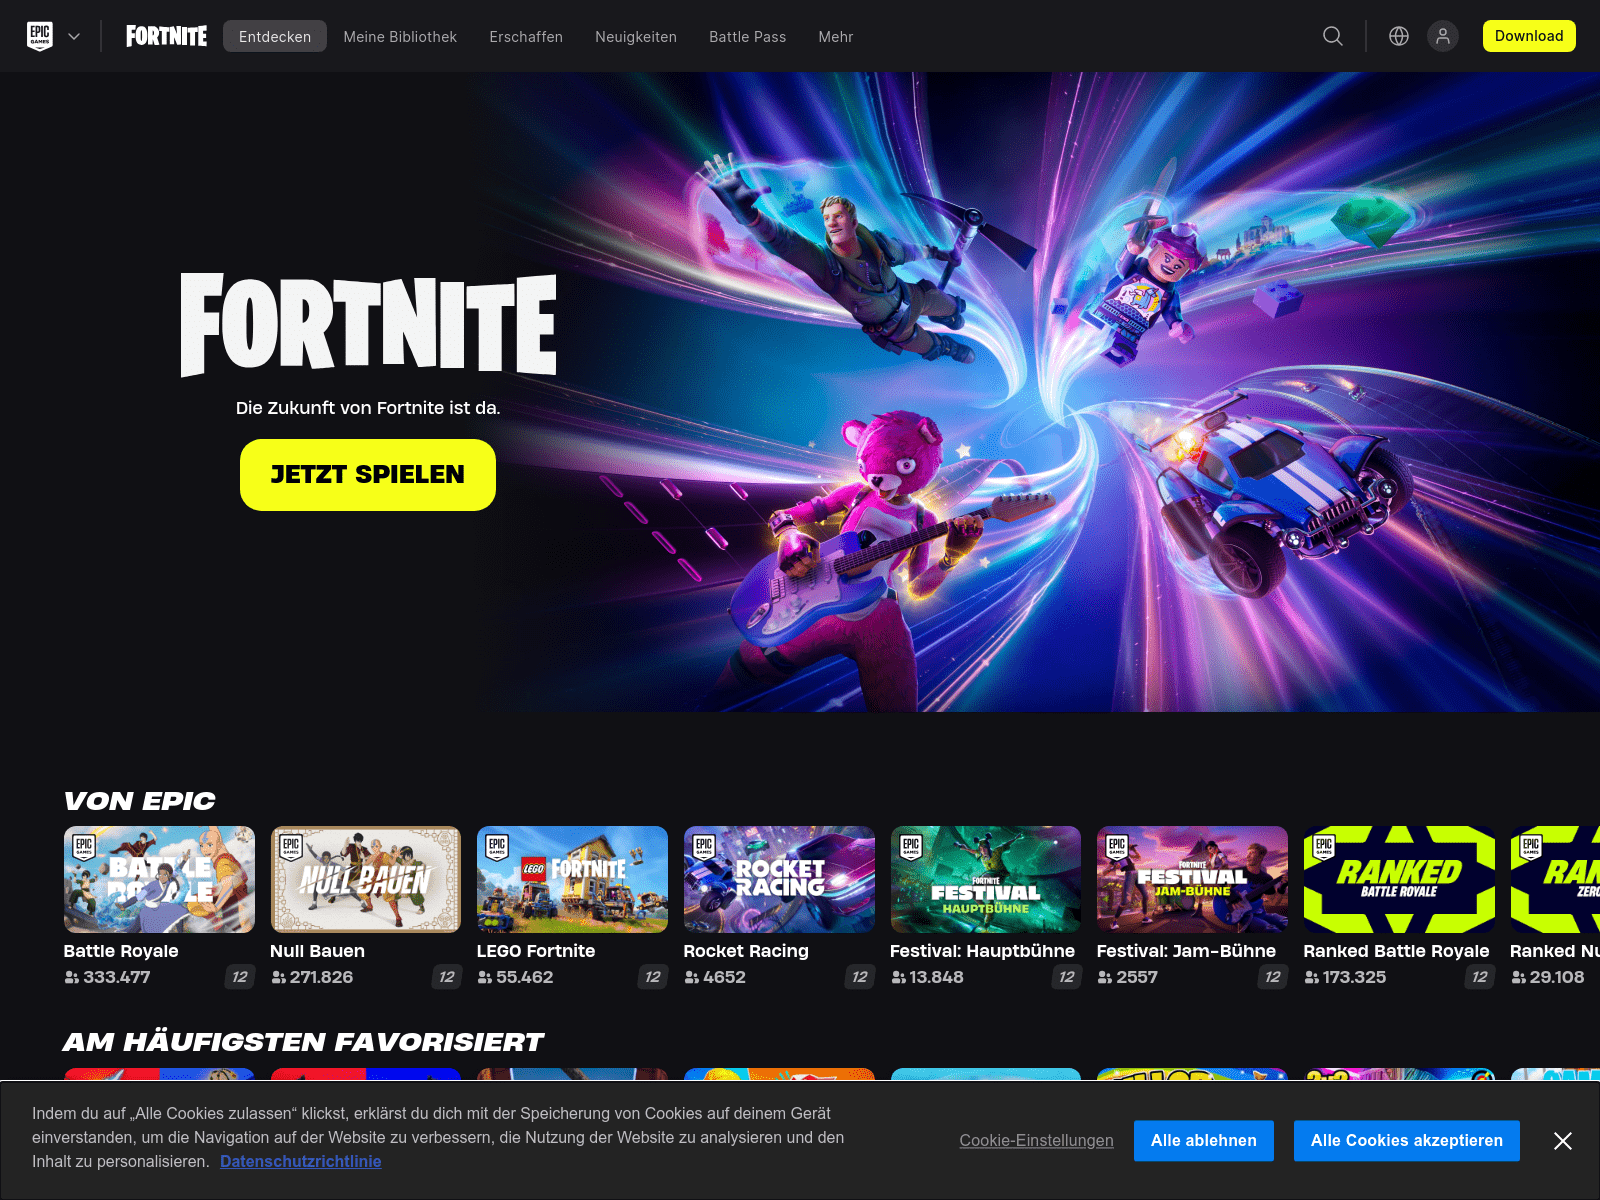Click age rating 12 badge of Ranked Battle Royale
Screen dimensions: 1600x1200
[1479, 977]
